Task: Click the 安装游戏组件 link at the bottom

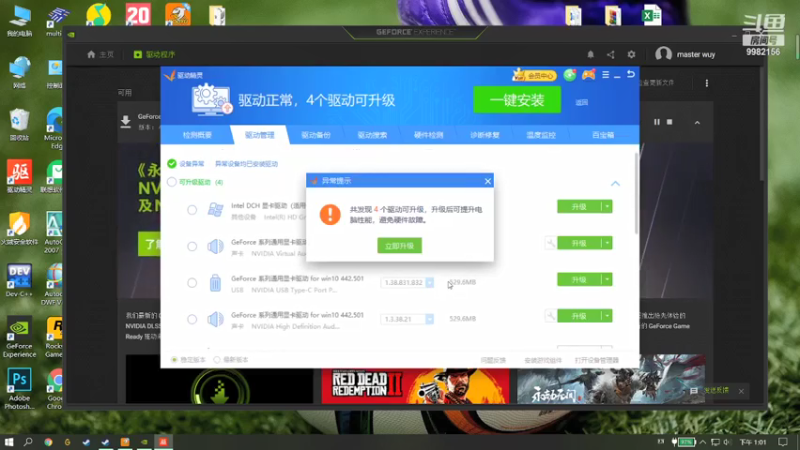Action: pos(543,360)
